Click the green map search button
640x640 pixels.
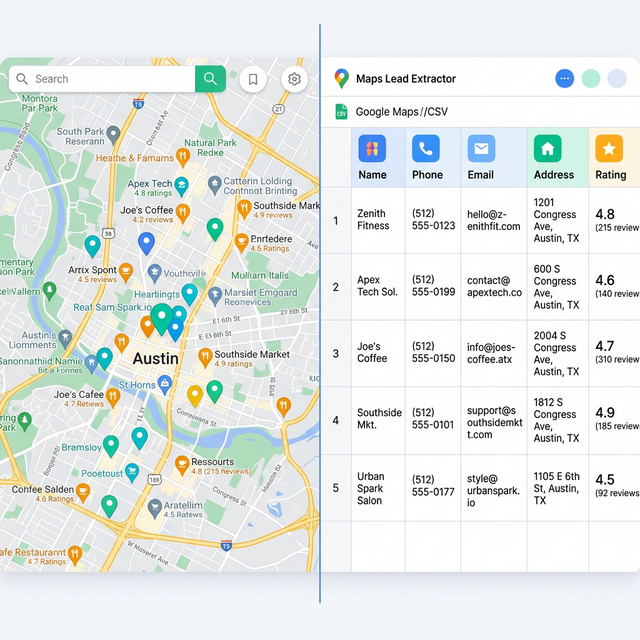coord(210,79)
